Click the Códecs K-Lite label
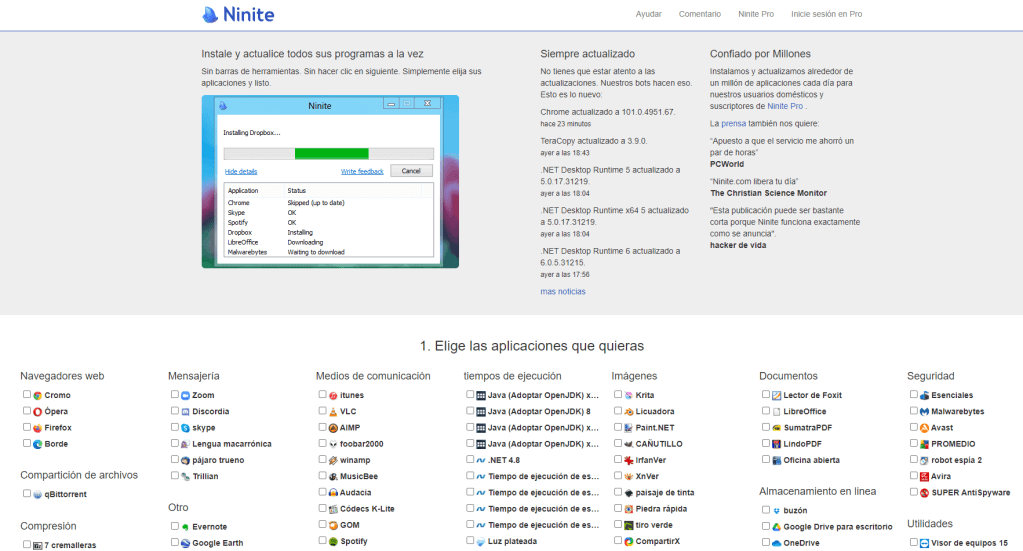 (x=367, y=509)
